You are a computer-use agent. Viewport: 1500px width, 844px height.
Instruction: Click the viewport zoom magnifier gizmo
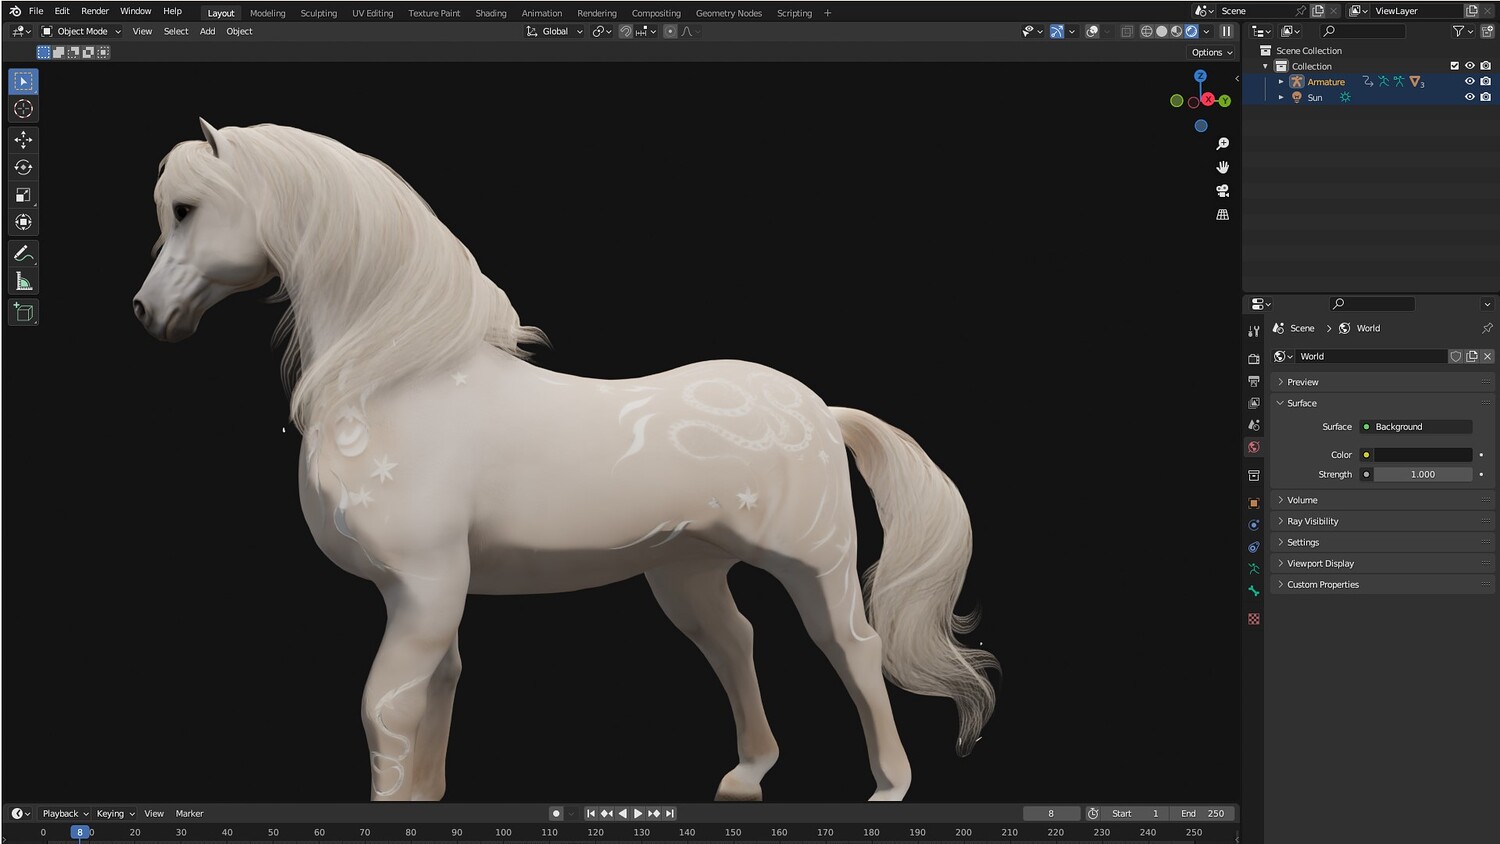point(1222,144)
